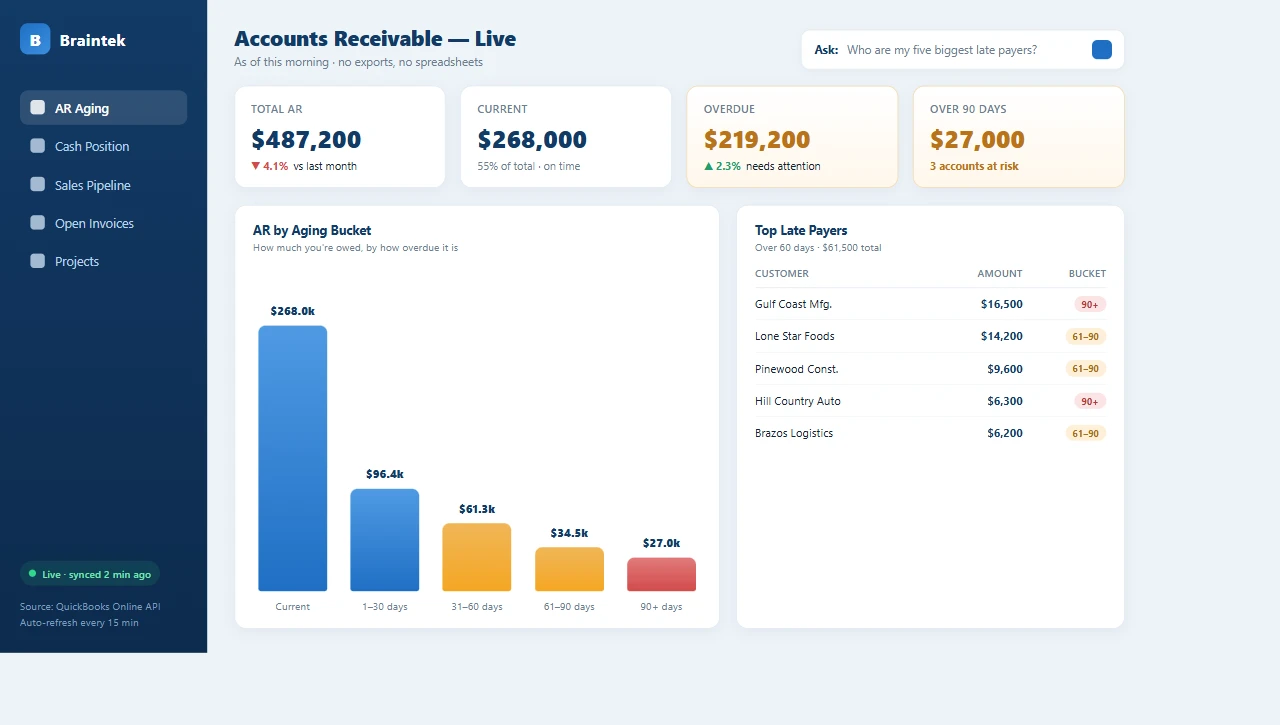Click the Braintek logo icon

pyautogui.click(x=35, y=39)
